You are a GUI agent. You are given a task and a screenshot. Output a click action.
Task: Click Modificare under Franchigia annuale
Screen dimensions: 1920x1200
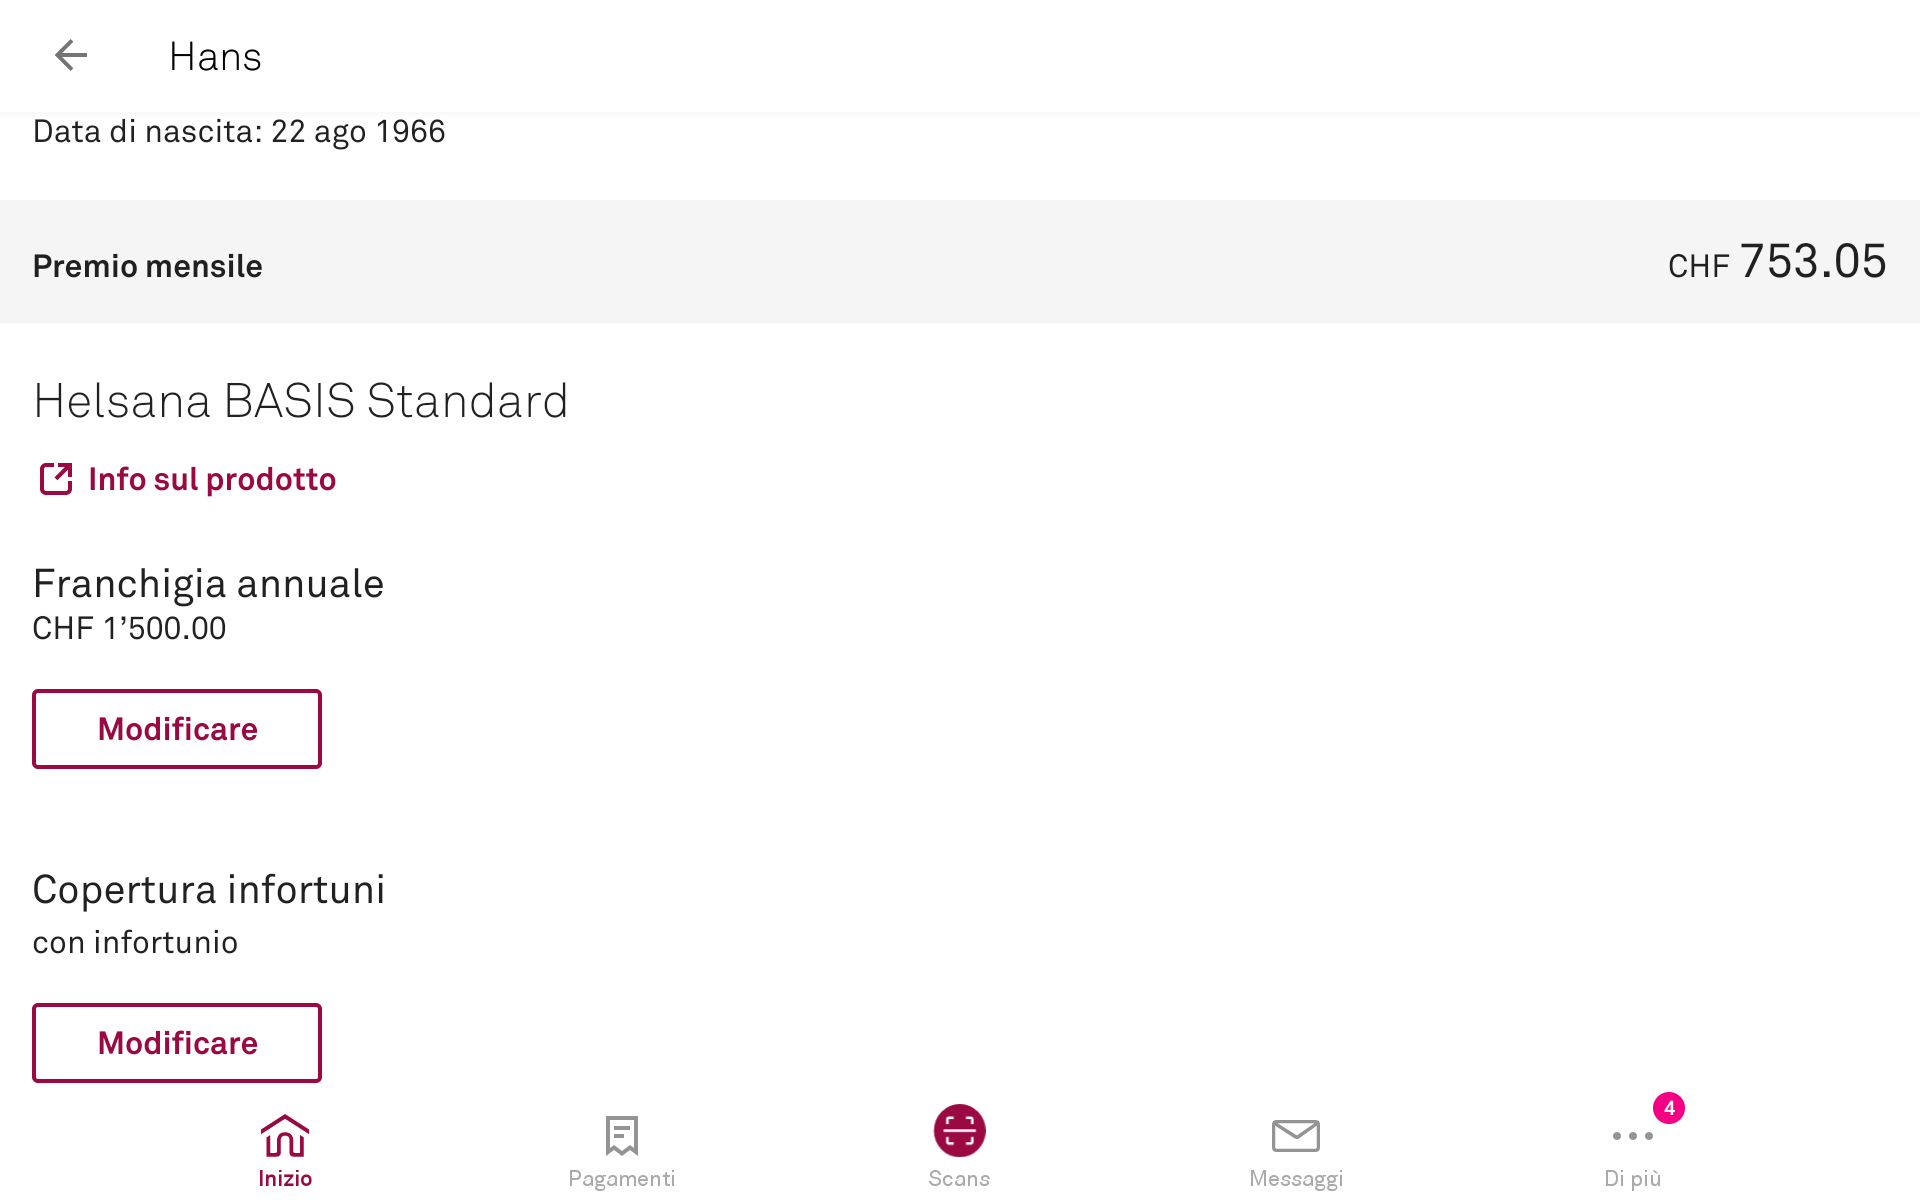pos(177,729)
